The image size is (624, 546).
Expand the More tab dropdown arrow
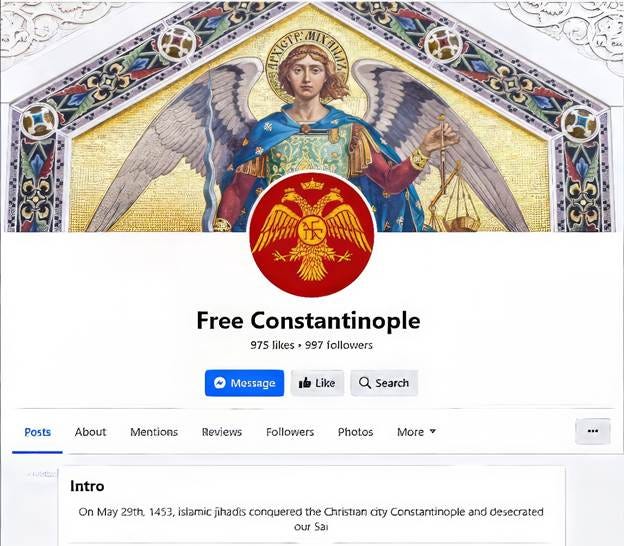point(433,431)
